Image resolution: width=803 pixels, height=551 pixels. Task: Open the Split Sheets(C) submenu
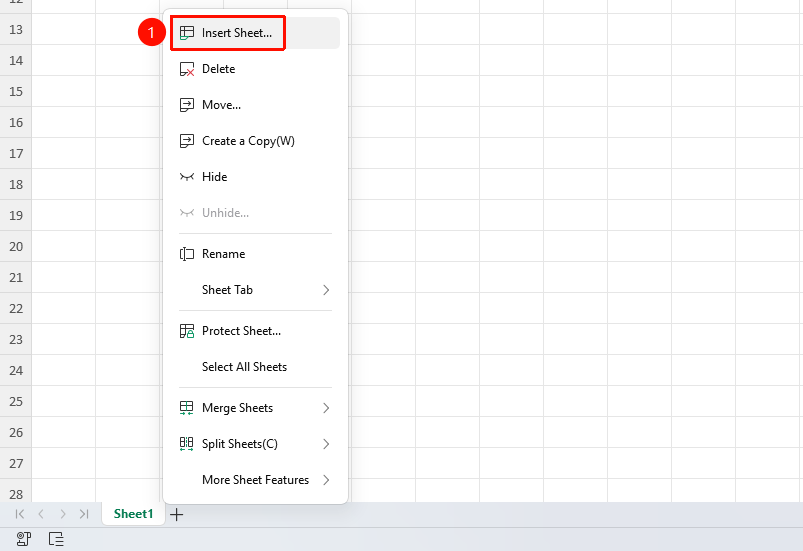pyautogui.click(x=255, y=444)
